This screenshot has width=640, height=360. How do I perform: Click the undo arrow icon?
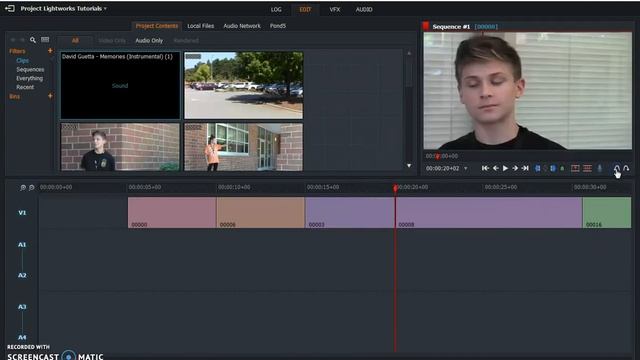[x=616, y=168]
